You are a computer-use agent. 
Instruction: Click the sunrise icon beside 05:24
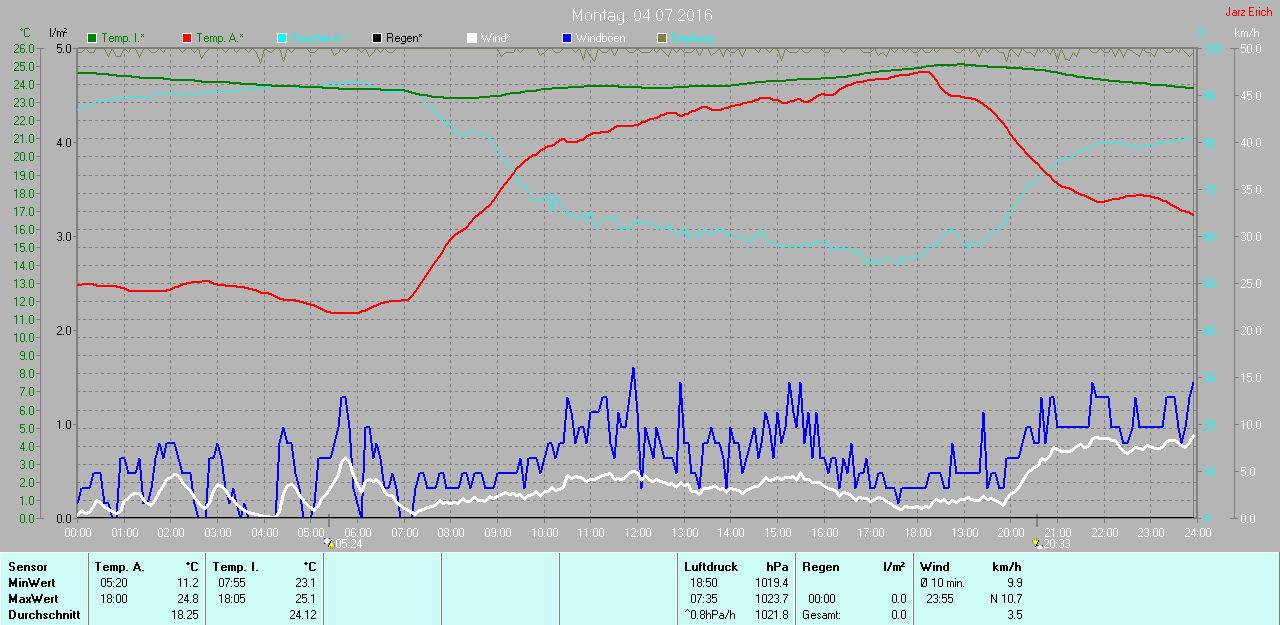(328, 543)
